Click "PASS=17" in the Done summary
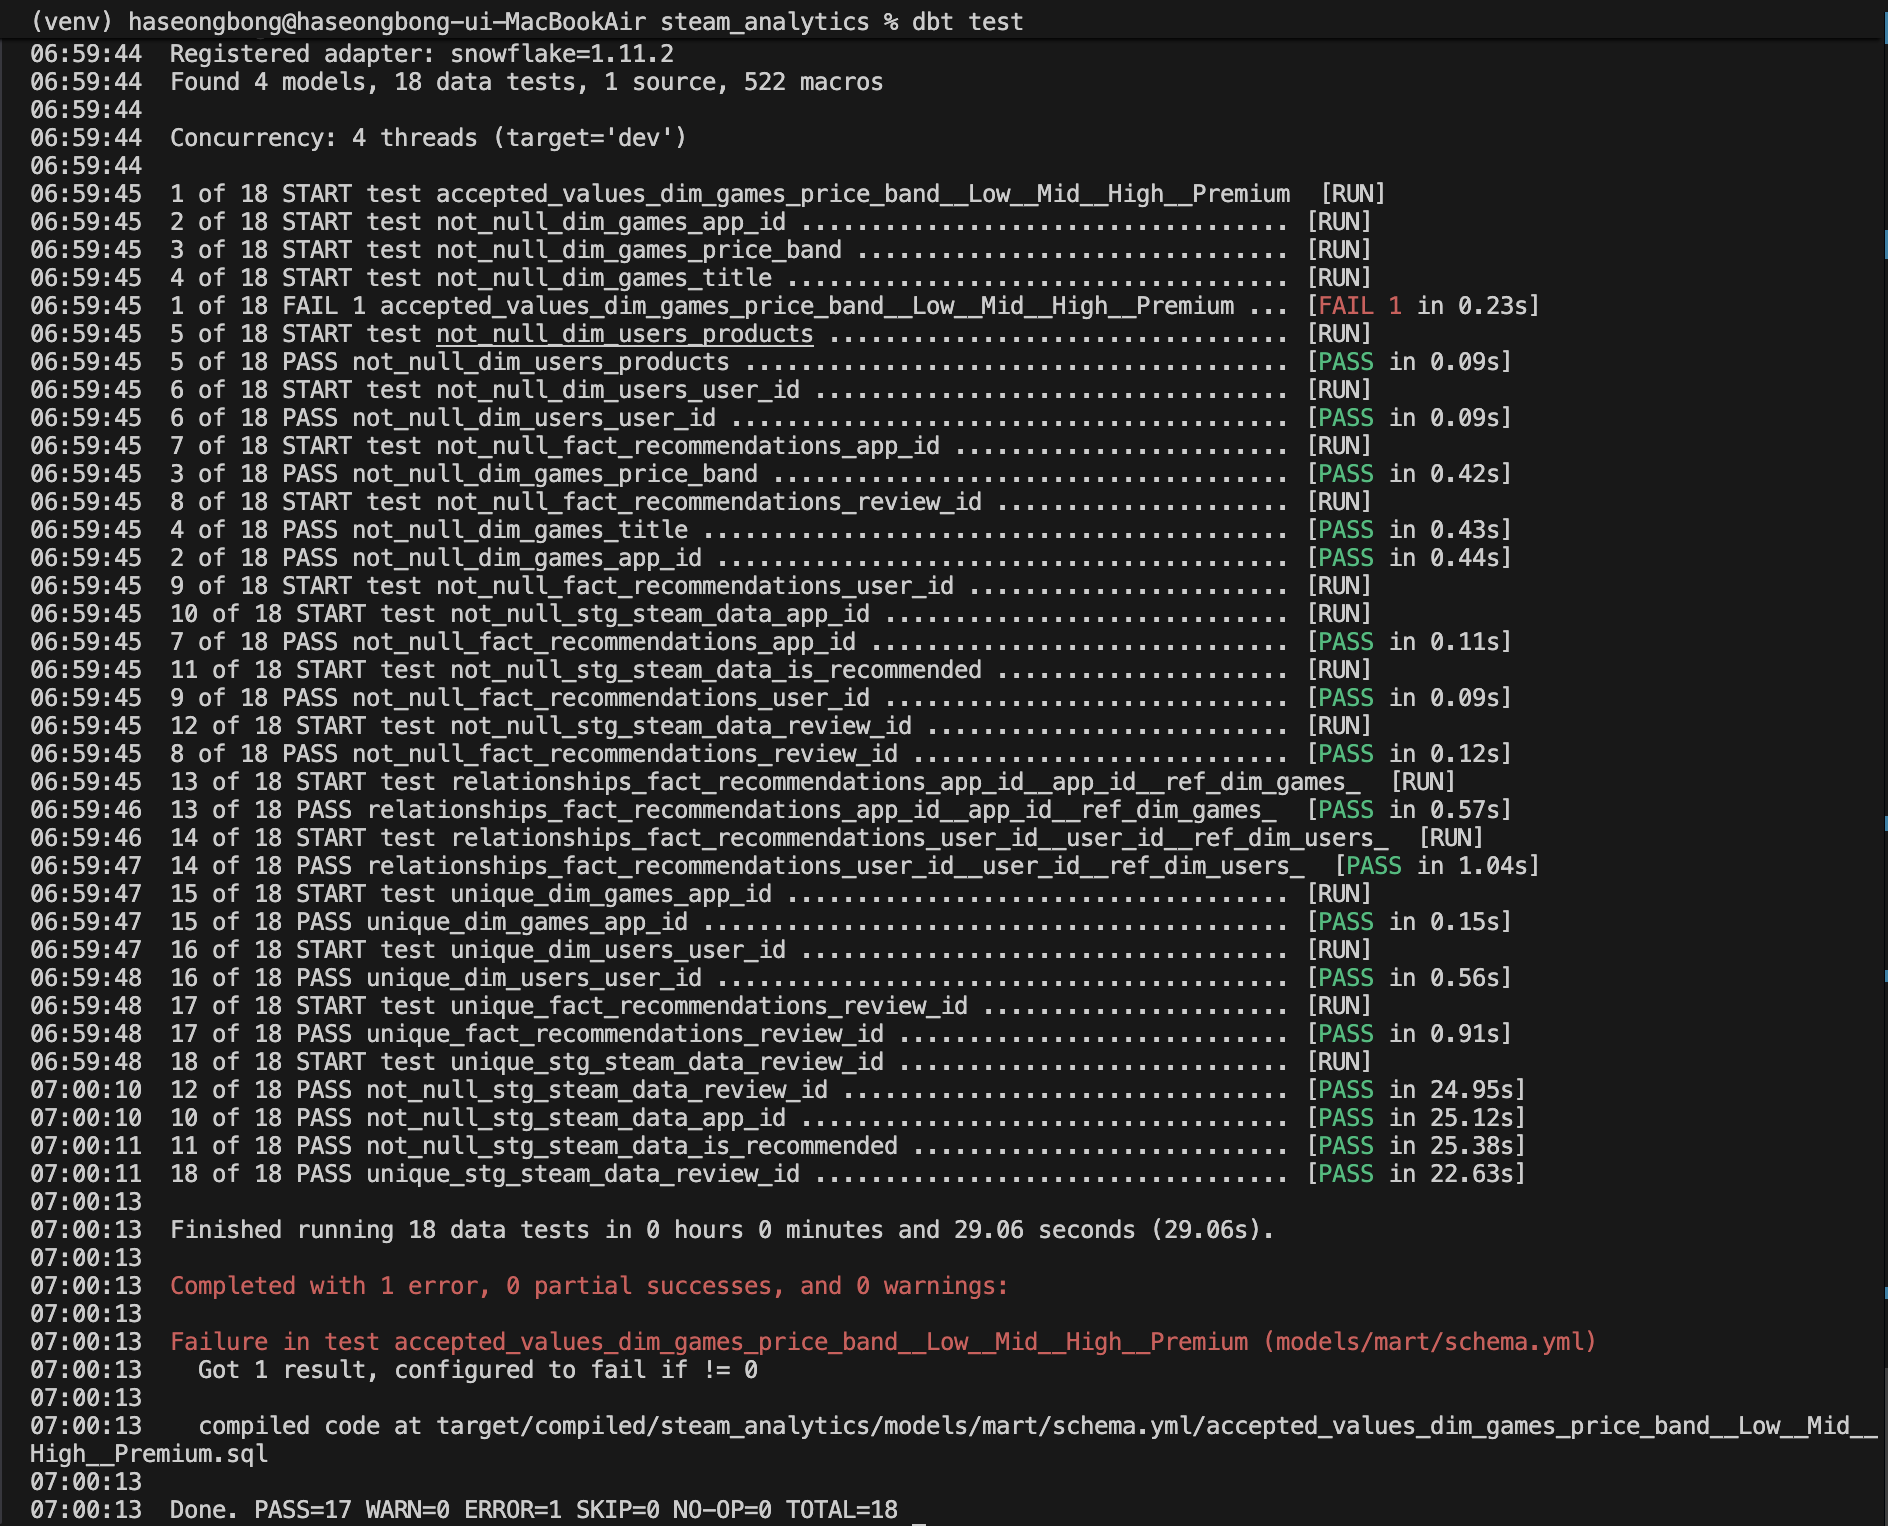Screen dimensions: 1888x1526 point(303,1510)
